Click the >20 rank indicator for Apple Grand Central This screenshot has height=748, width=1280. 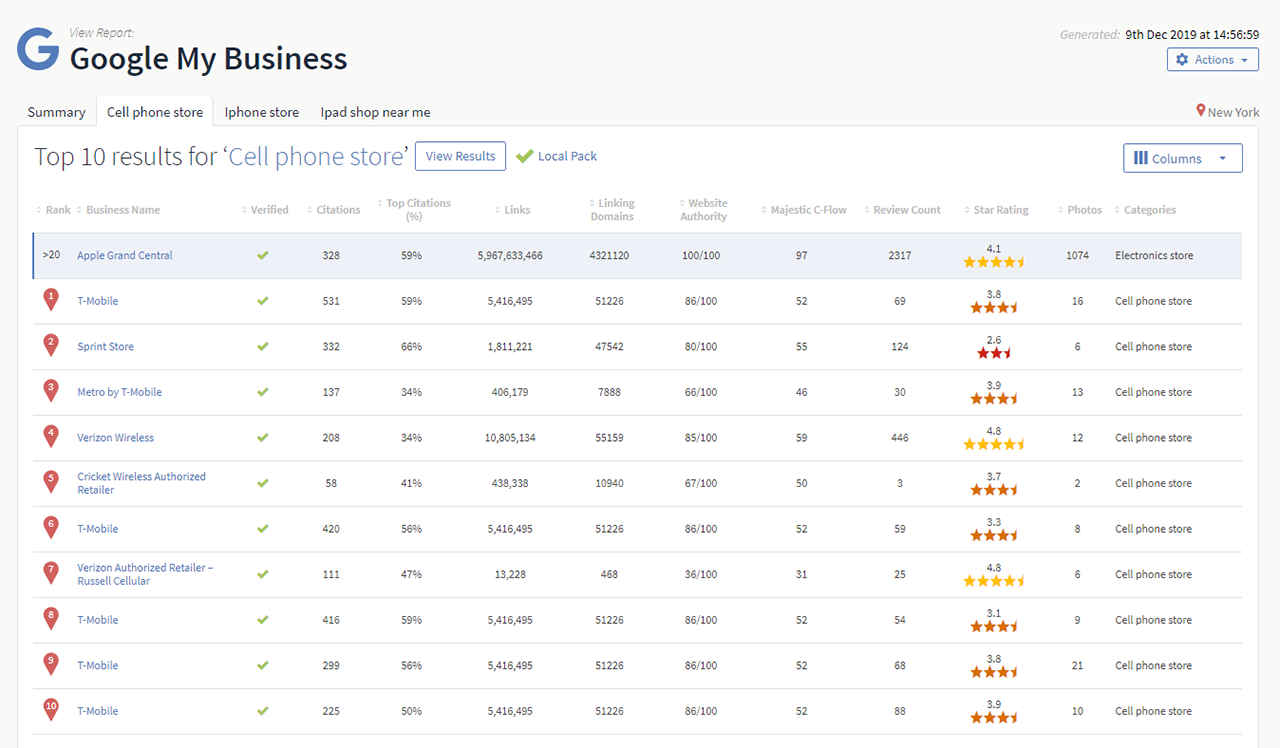[x=51, y=255]
